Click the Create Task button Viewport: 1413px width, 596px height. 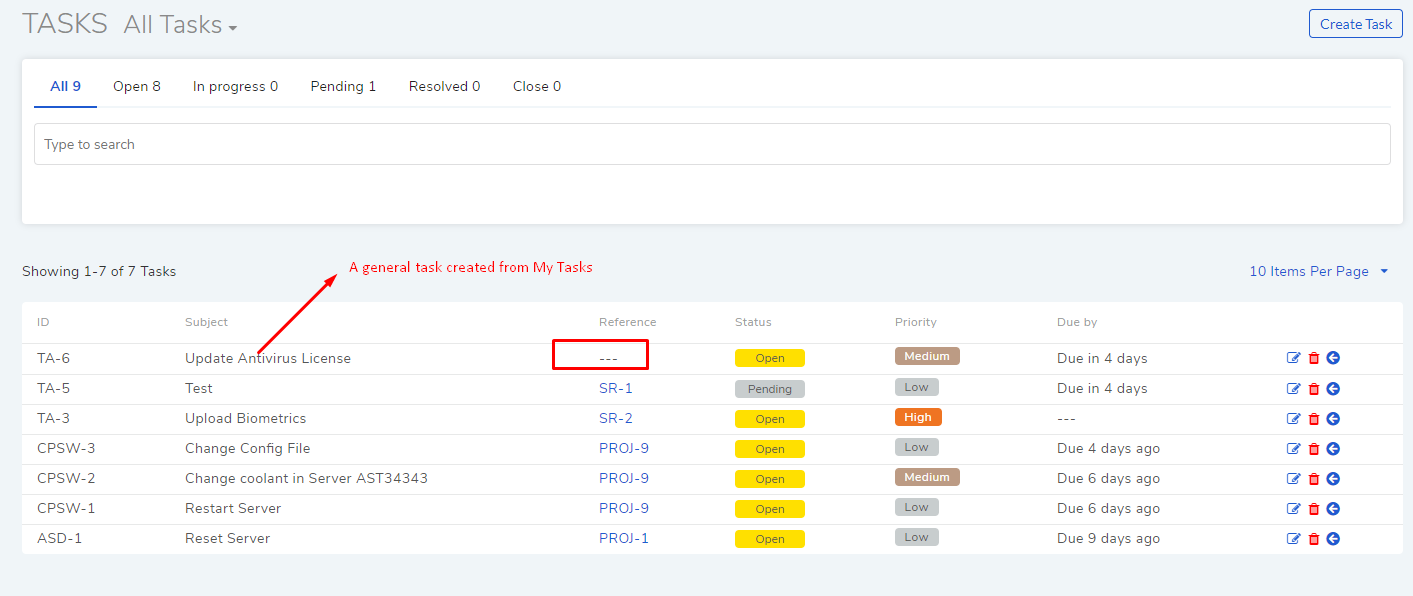(x=1355, y=24)
